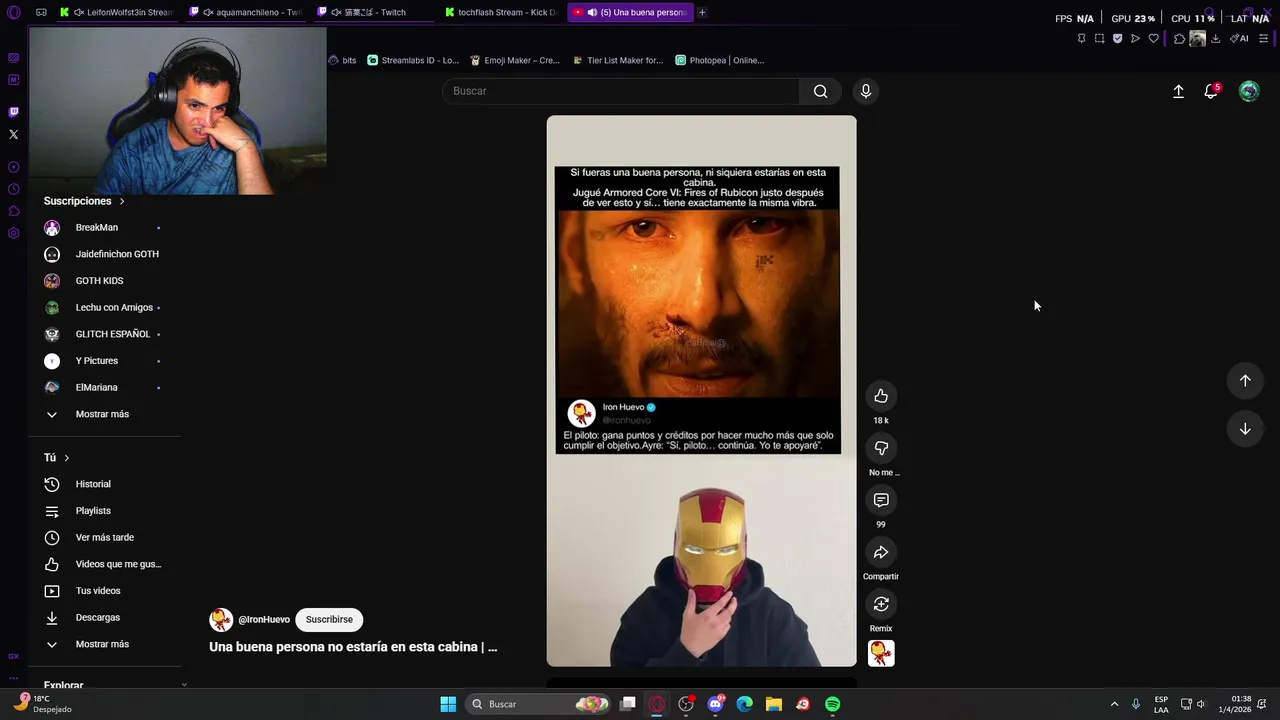Select the Una buena persona YouTube tab
Viewport: 1280px width, 720px height.
tap(630, 12)
